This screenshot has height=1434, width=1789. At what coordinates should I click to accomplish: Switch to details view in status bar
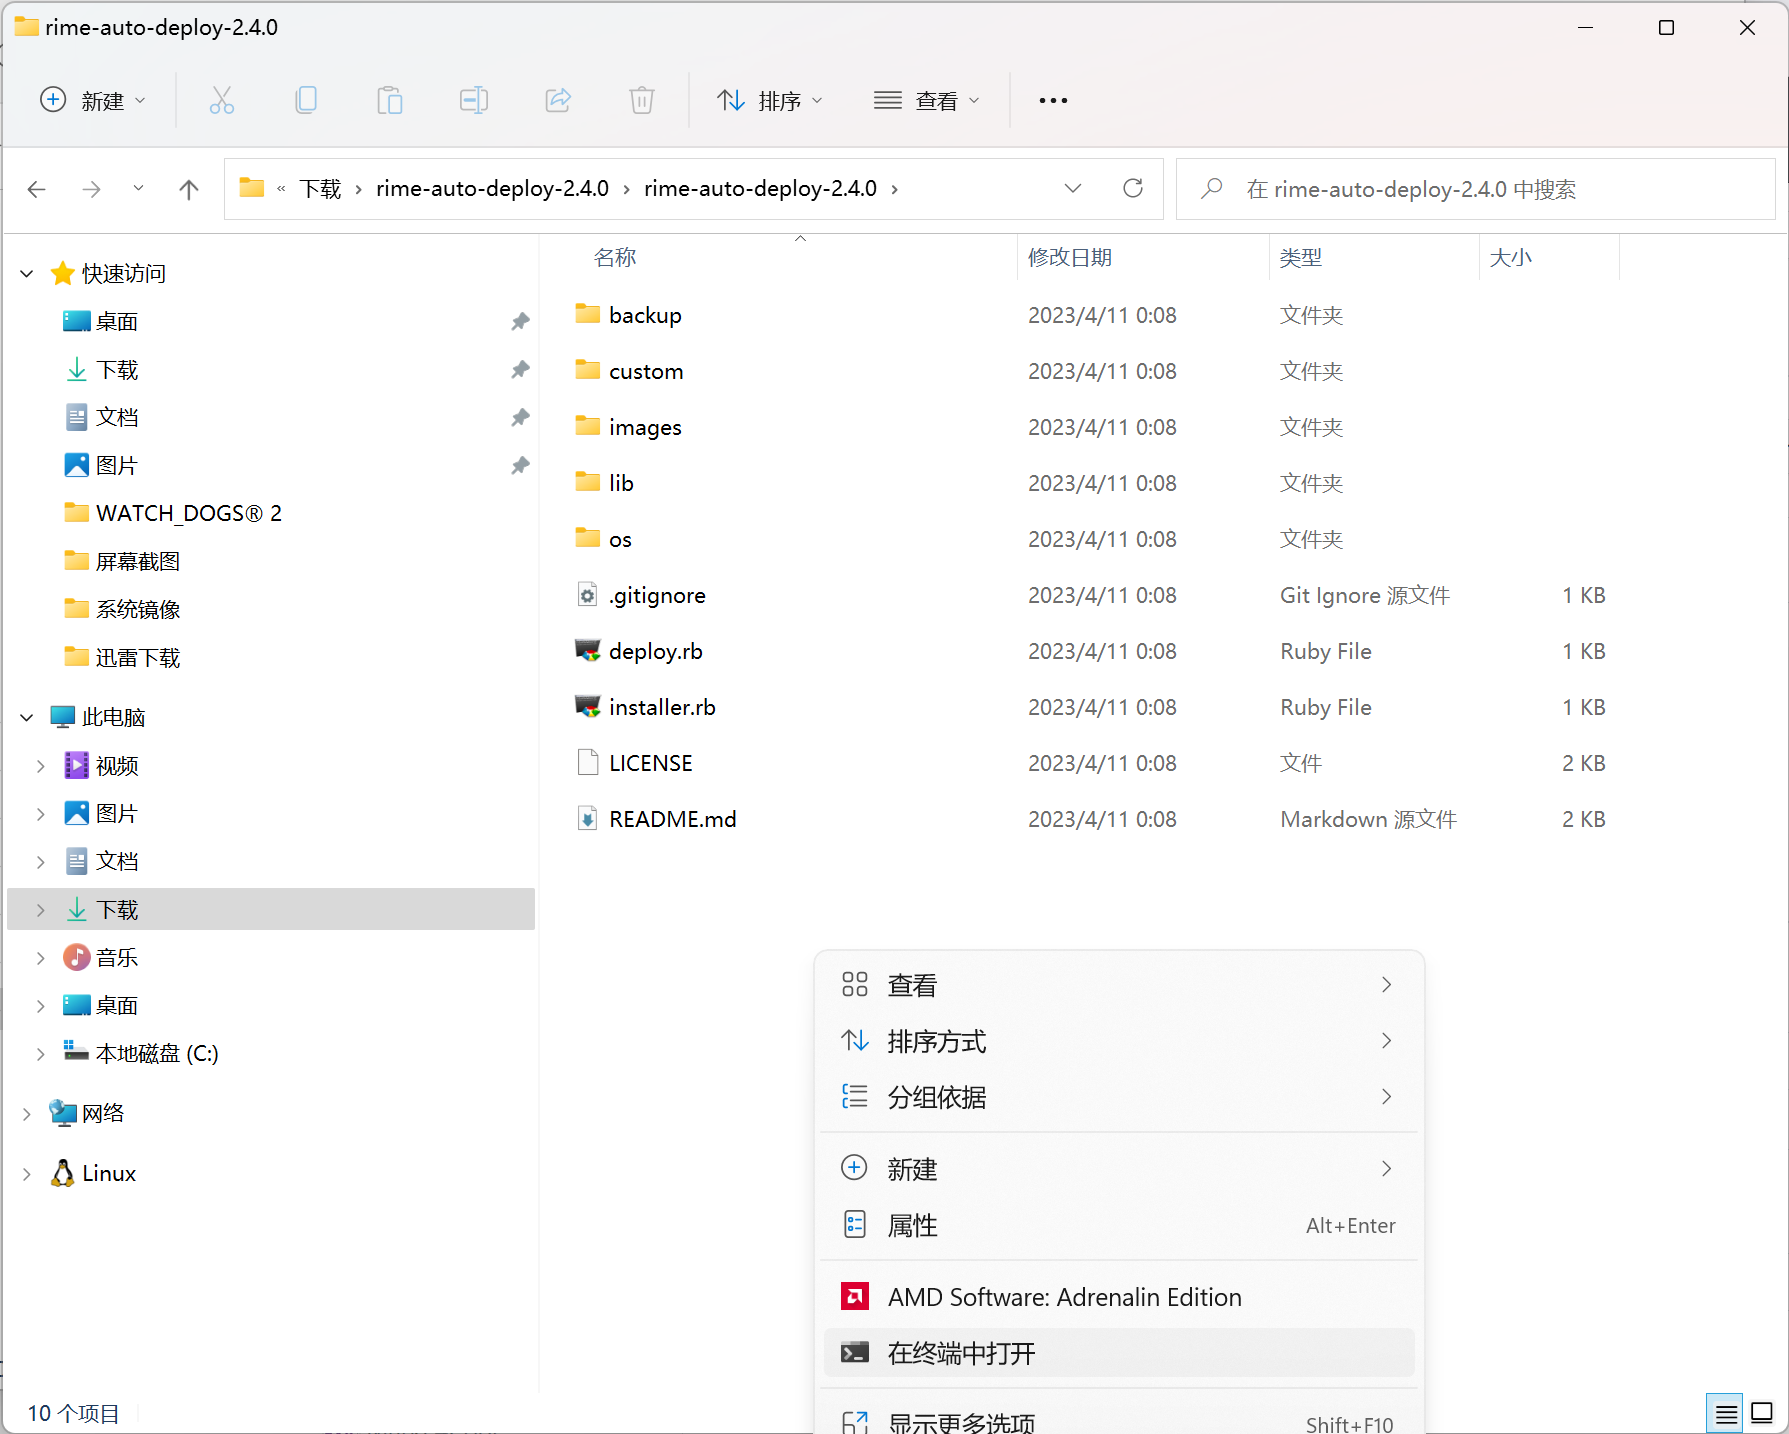coord(1725,1413)
